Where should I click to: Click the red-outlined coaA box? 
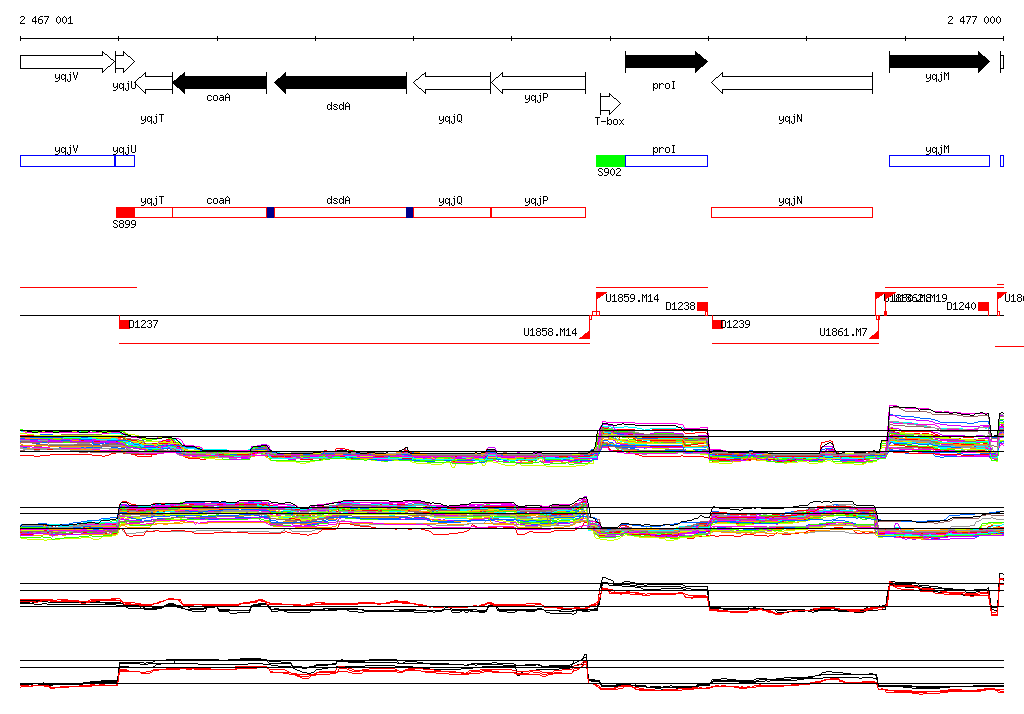[219, 212]
